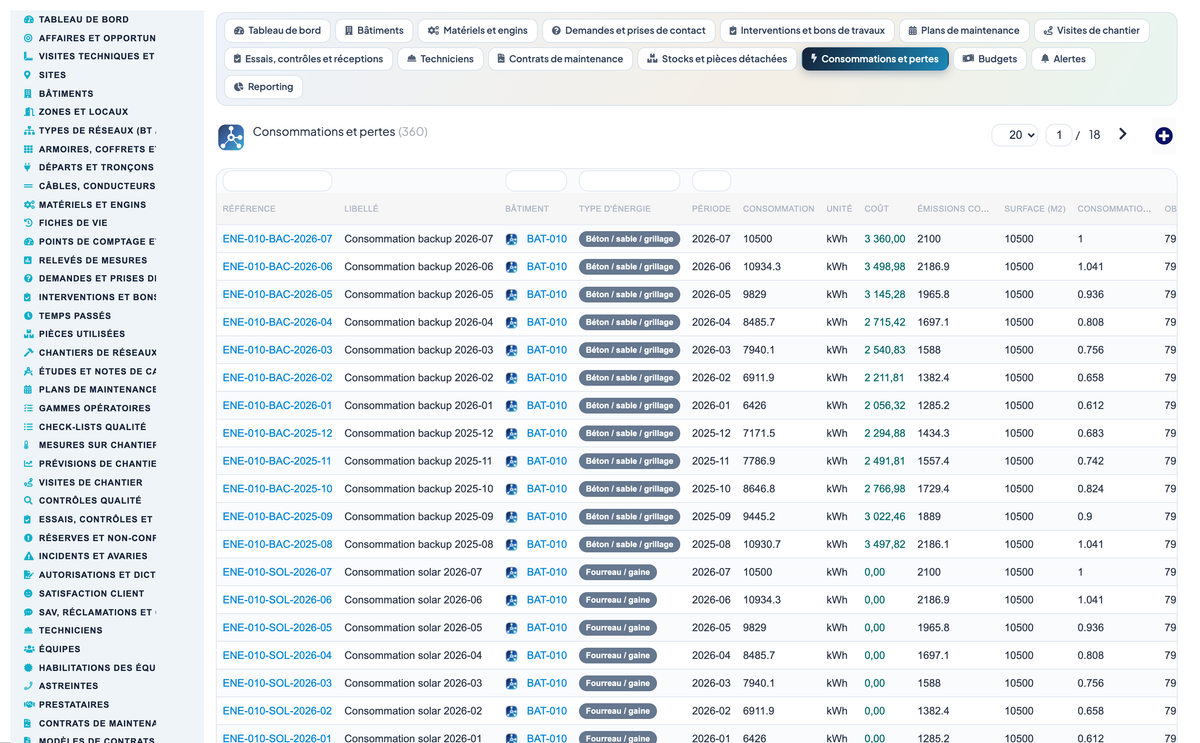The image size is (1200, 743).
Task: Click building icon in row ENE-010-BAC-2025-12
Action: tap(512, 434)
